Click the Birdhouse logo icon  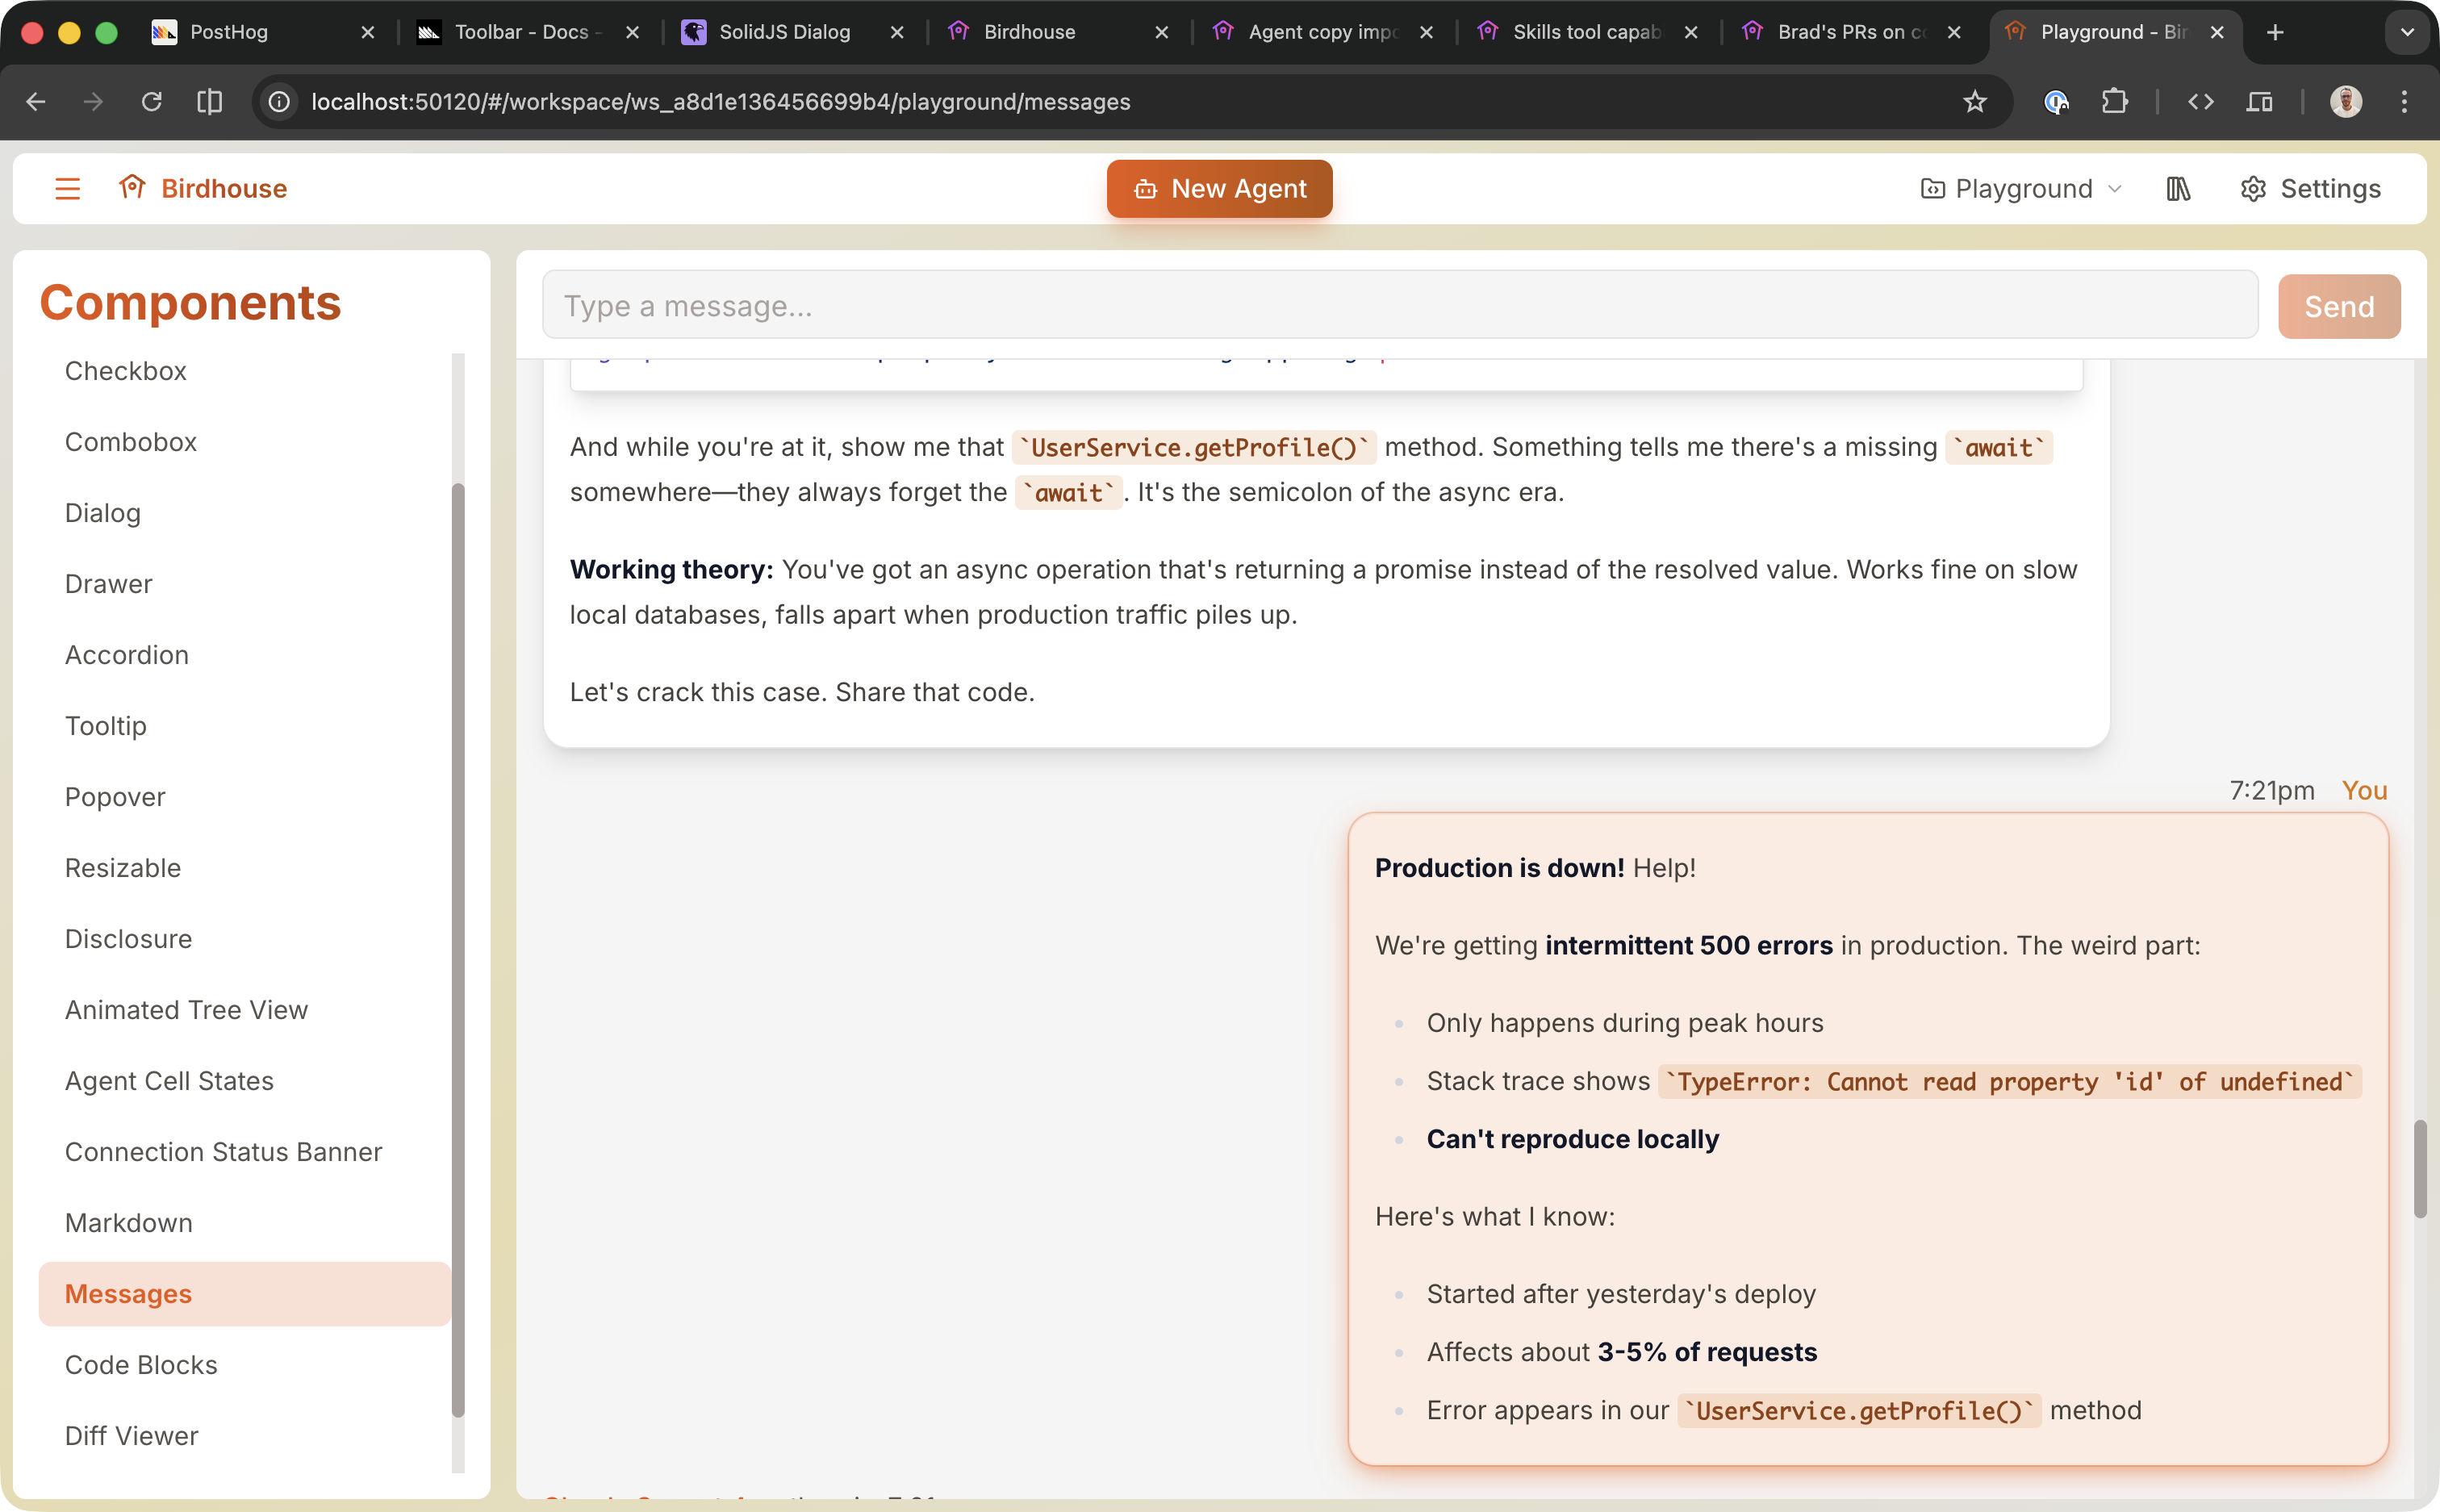[x=133, y=188]
